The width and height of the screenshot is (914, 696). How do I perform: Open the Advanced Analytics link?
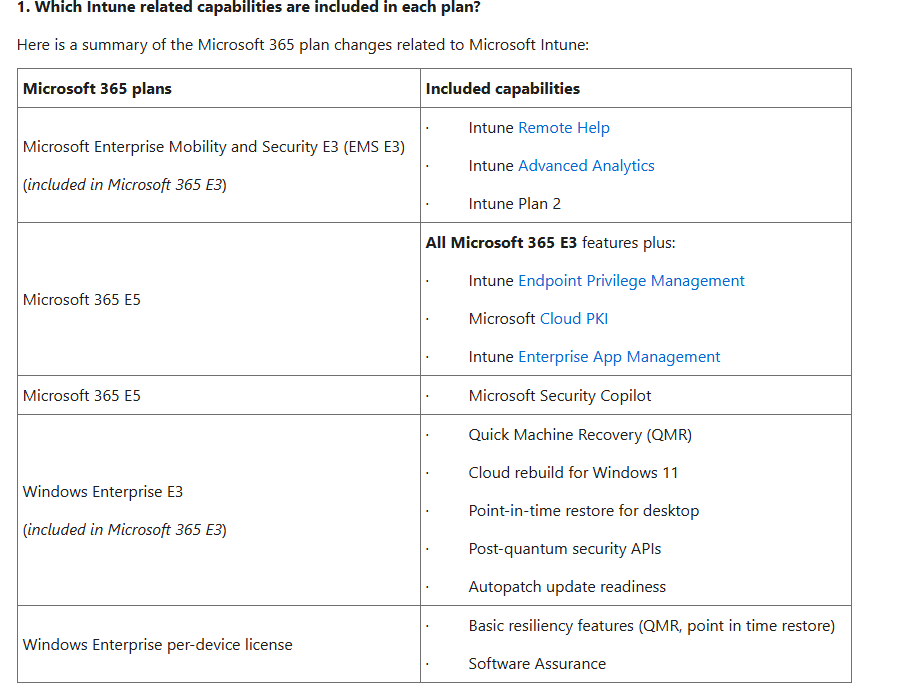(586, 166)
